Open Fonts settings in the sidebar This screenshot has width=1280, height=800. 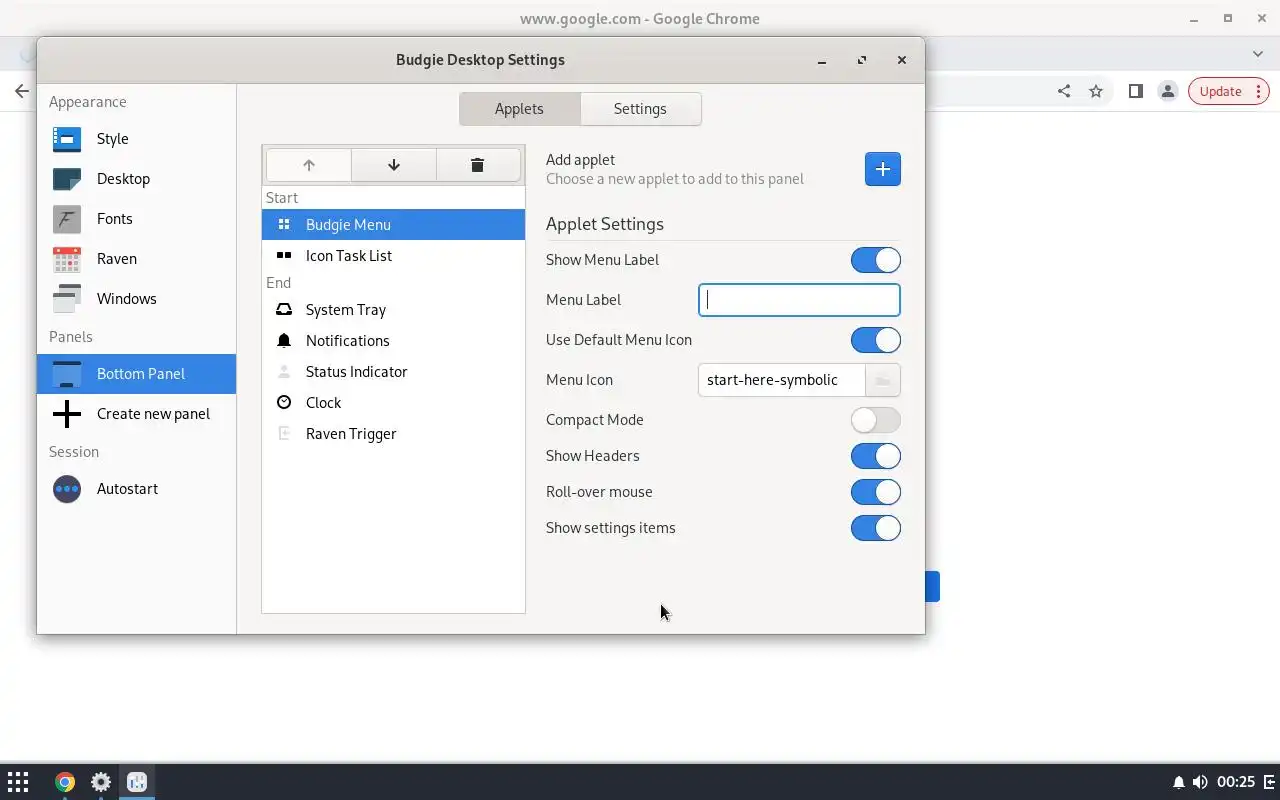(x=136, y=219)
